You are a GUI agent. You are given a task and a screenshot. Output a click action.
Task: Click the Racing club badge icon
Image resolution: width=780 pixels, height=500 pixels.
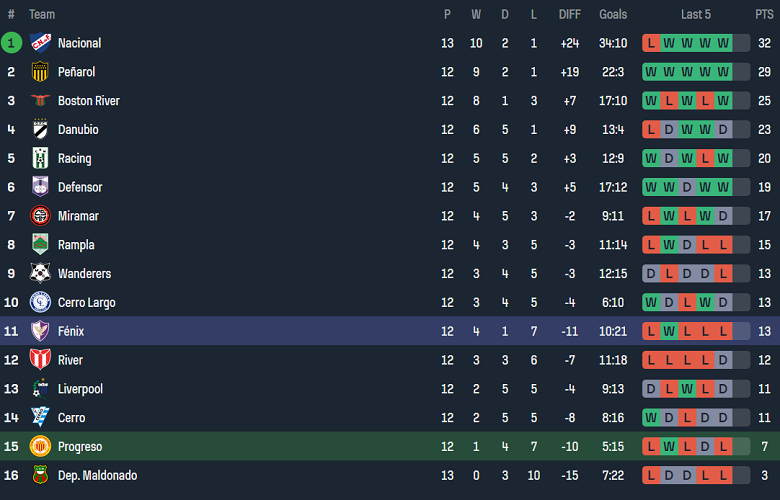[40, 158]
